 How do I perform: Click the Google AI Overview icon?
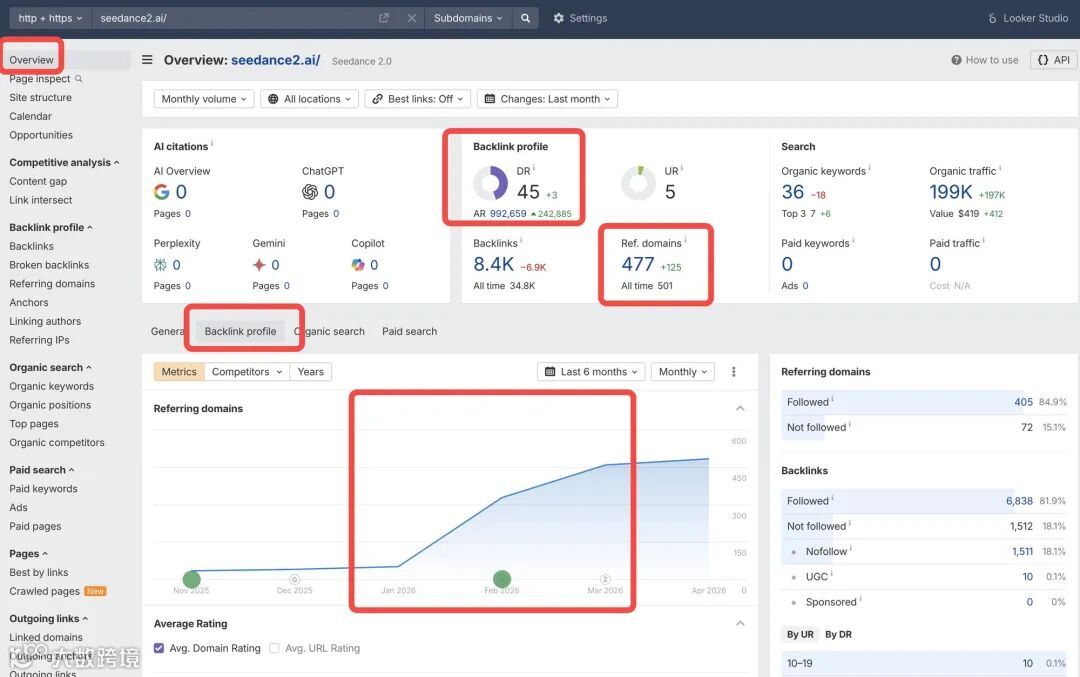[x=162, y=192]
